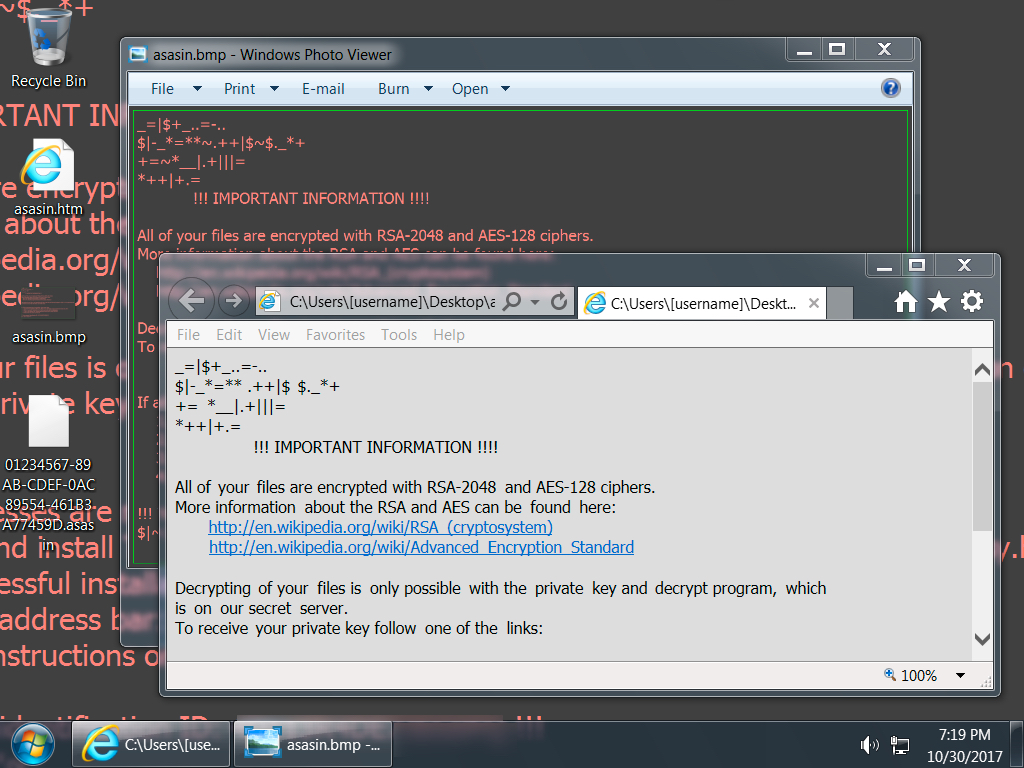Viewport: 1024px width, 768px height.
Task: Open Internet Explorer Tools gear menu
Action: 972,301
